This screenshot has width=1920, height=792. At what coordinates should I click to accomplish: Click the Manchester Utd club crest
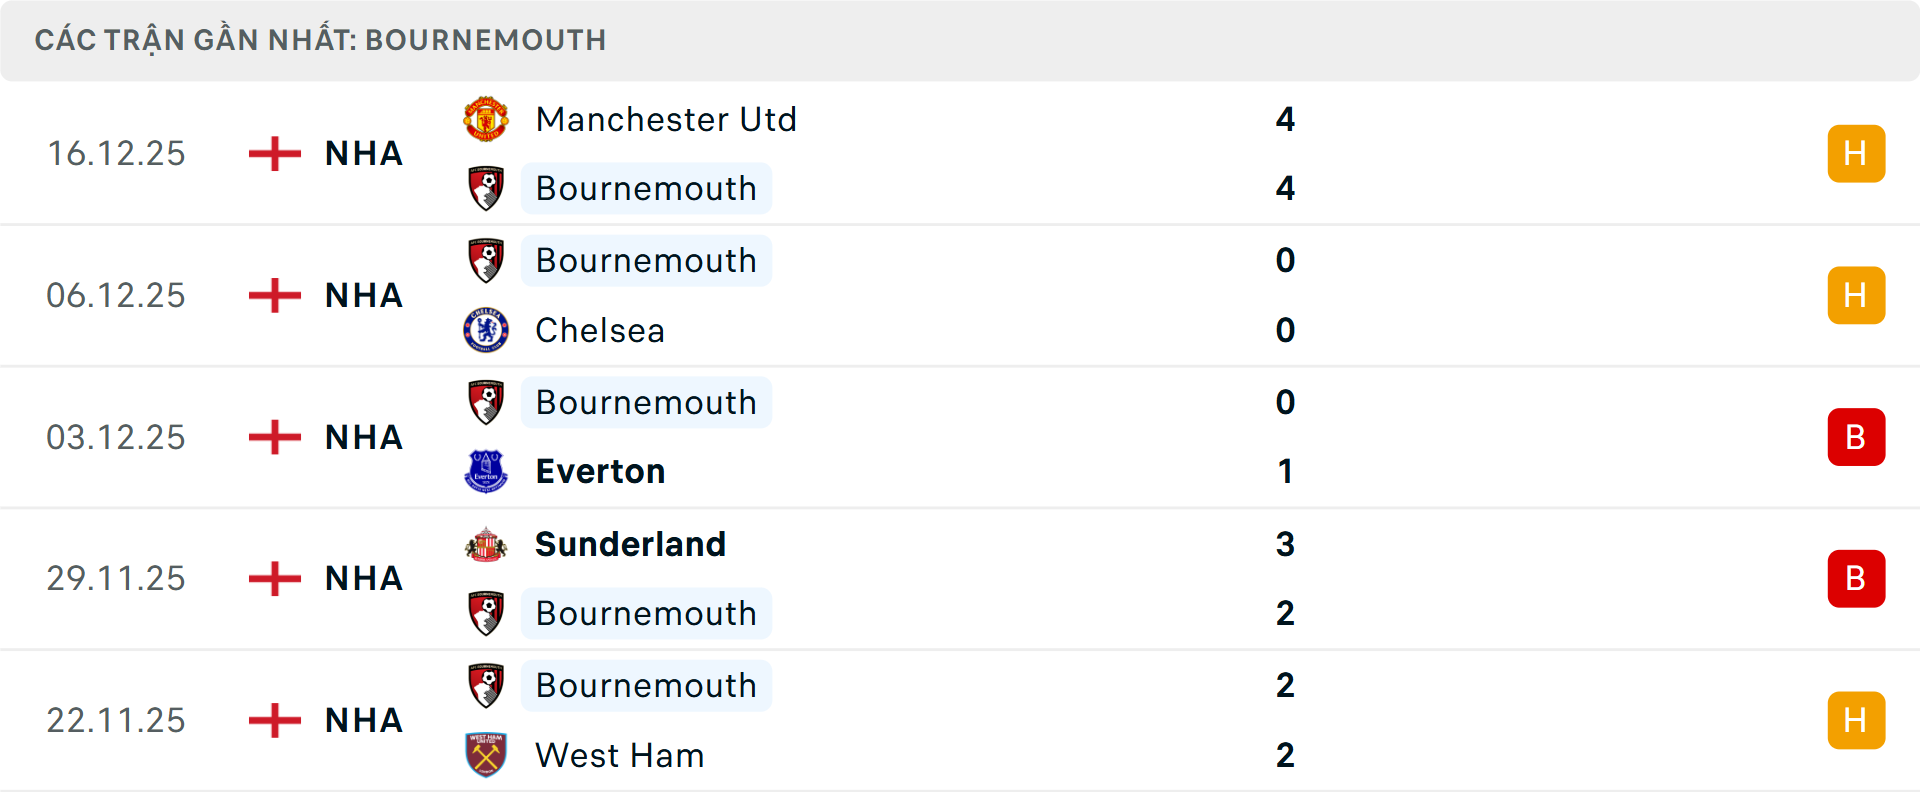(486, 118)
